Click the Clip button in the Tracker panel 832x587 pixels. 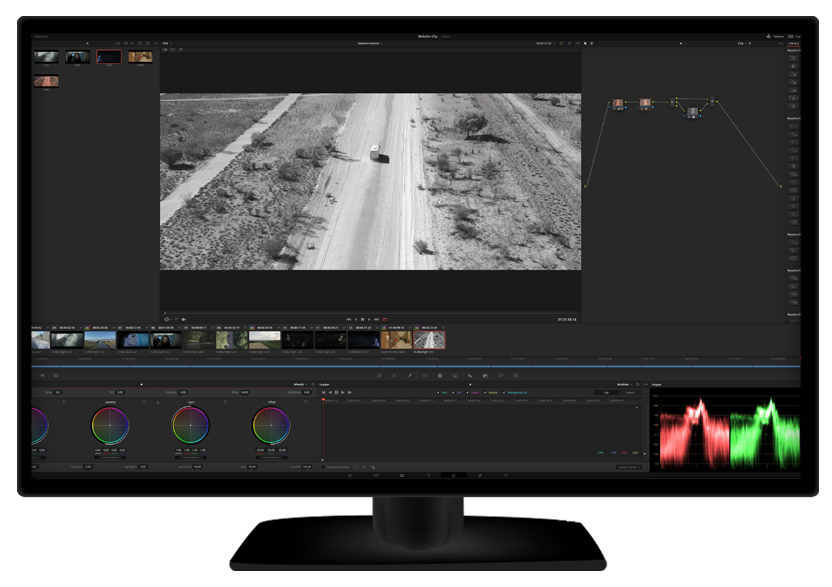tap(606, 392)
